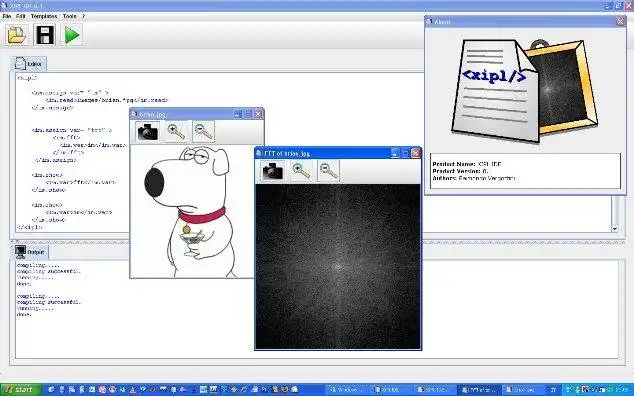Maximize the FFT of brian.jpg window
Viewport: 634px width, 396px height.
406,153
